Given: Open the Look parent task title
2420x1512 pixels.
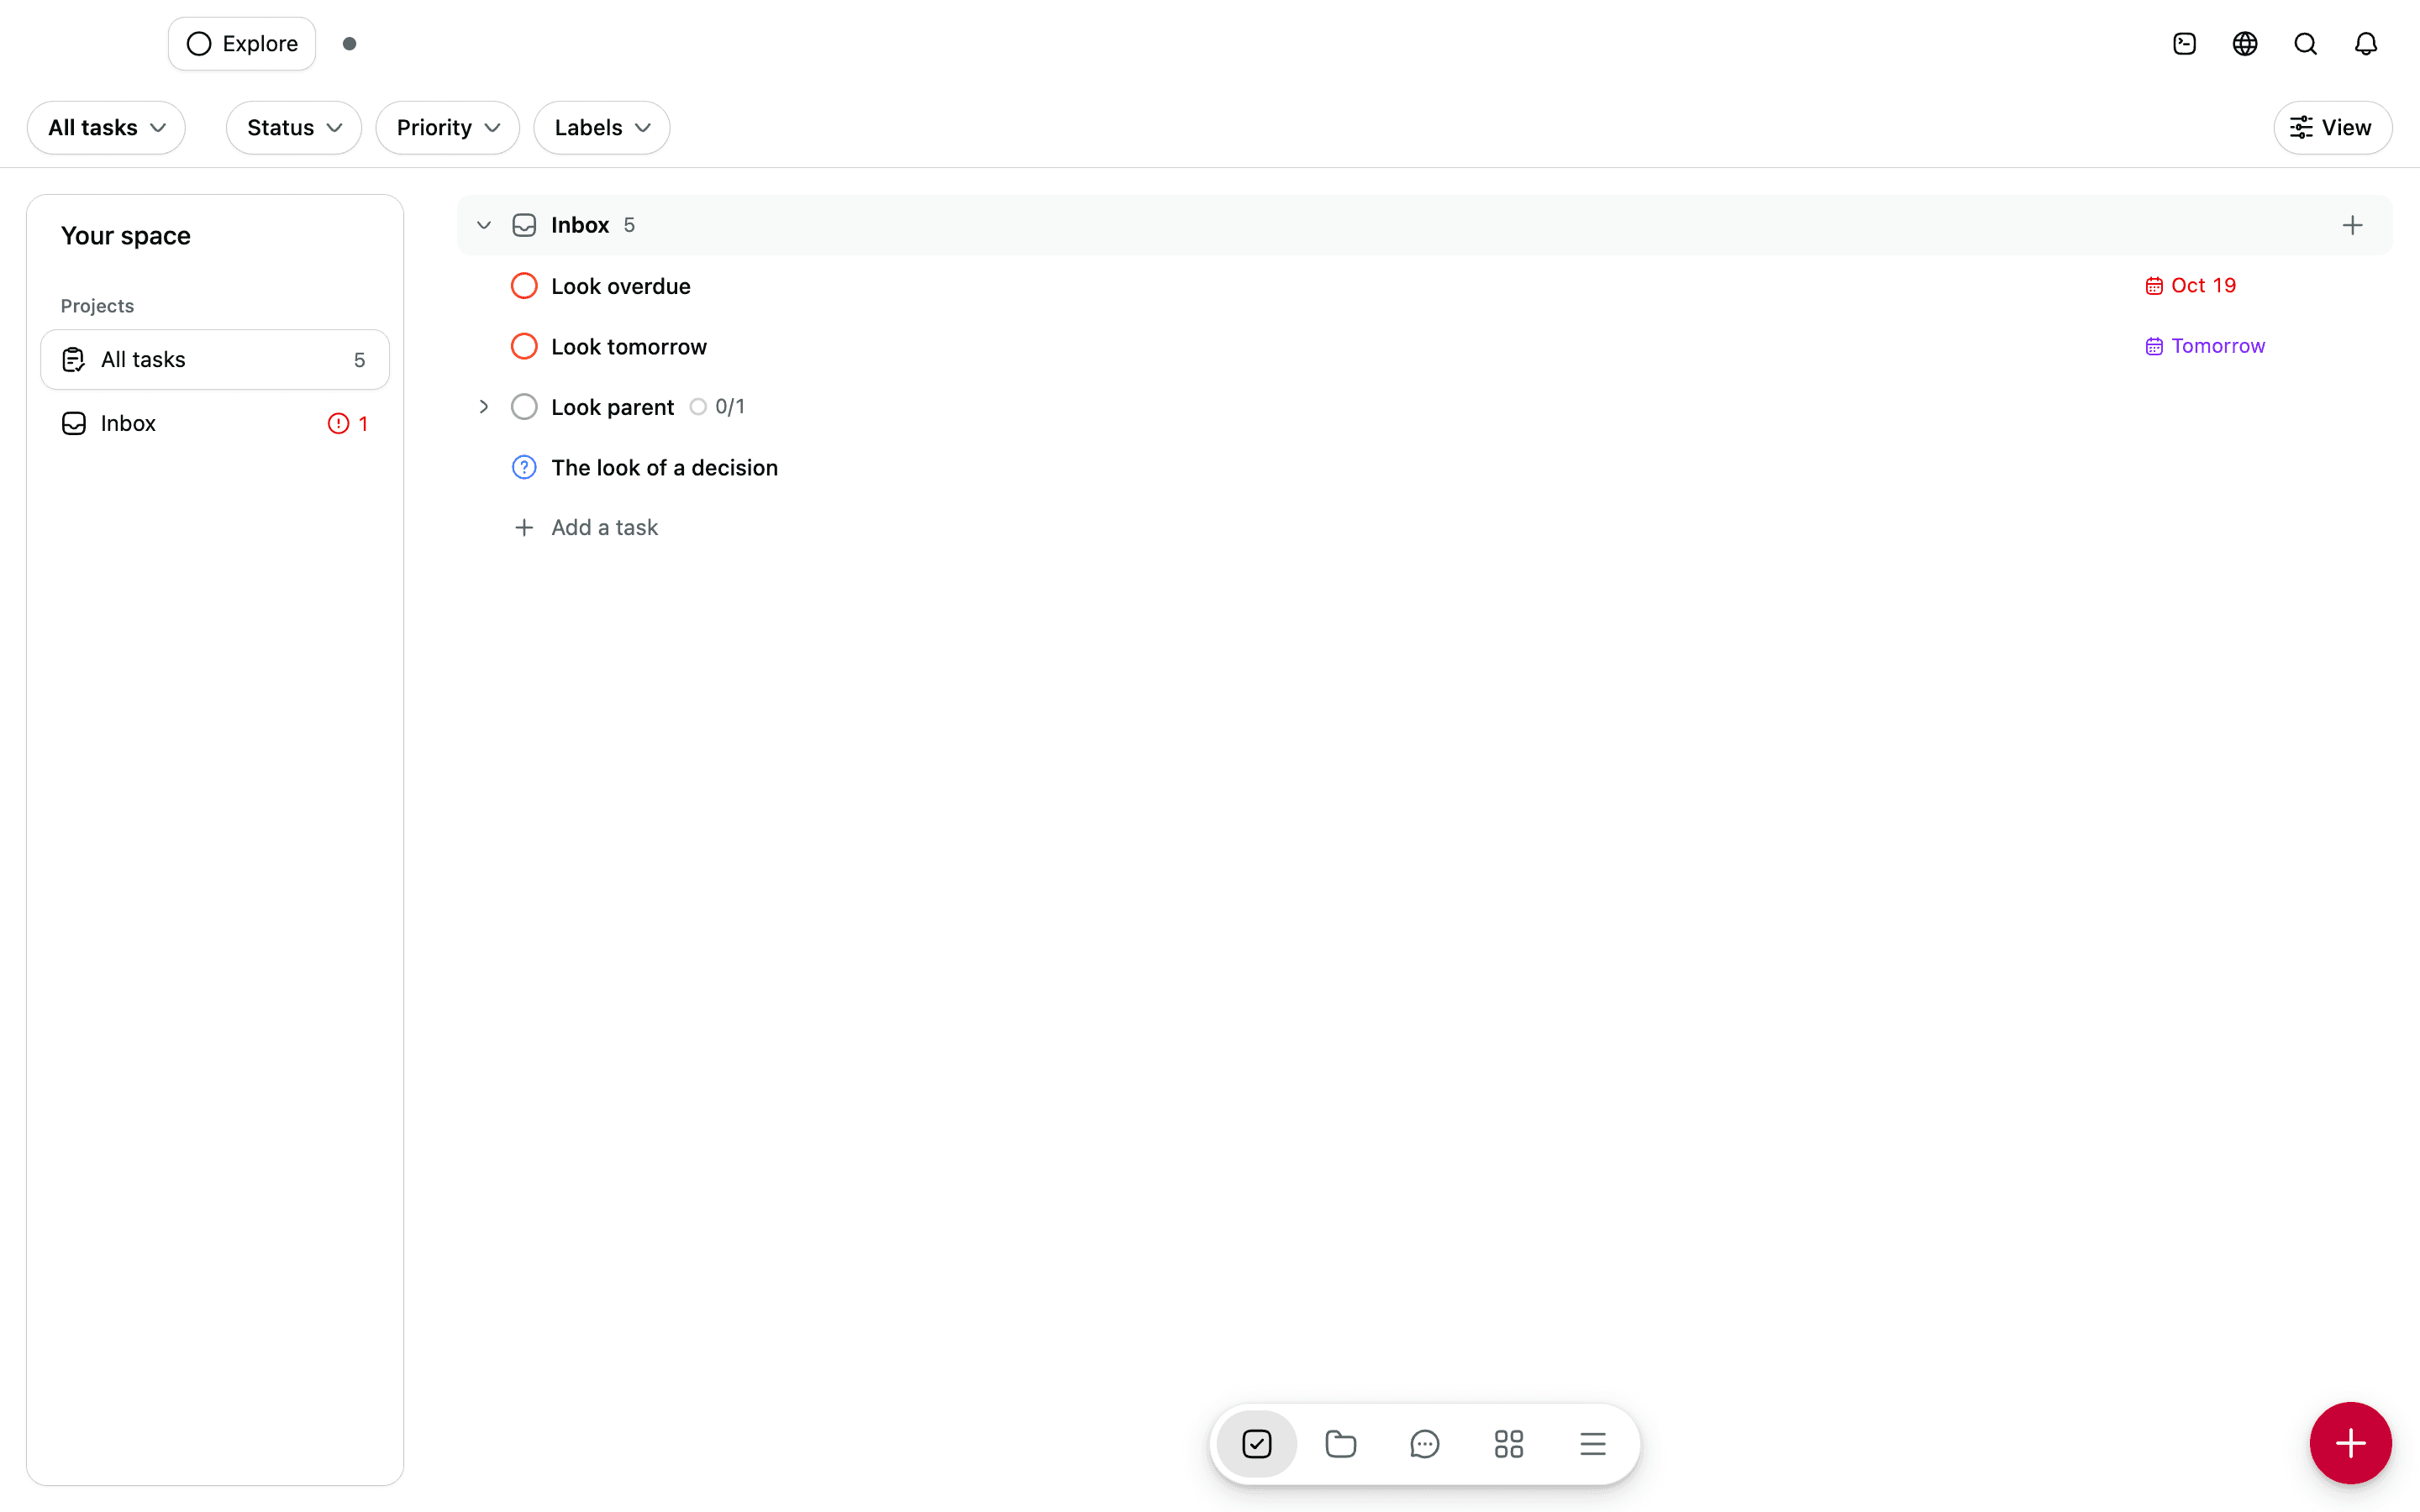Looking at the screenshot, I should point(612,407).
